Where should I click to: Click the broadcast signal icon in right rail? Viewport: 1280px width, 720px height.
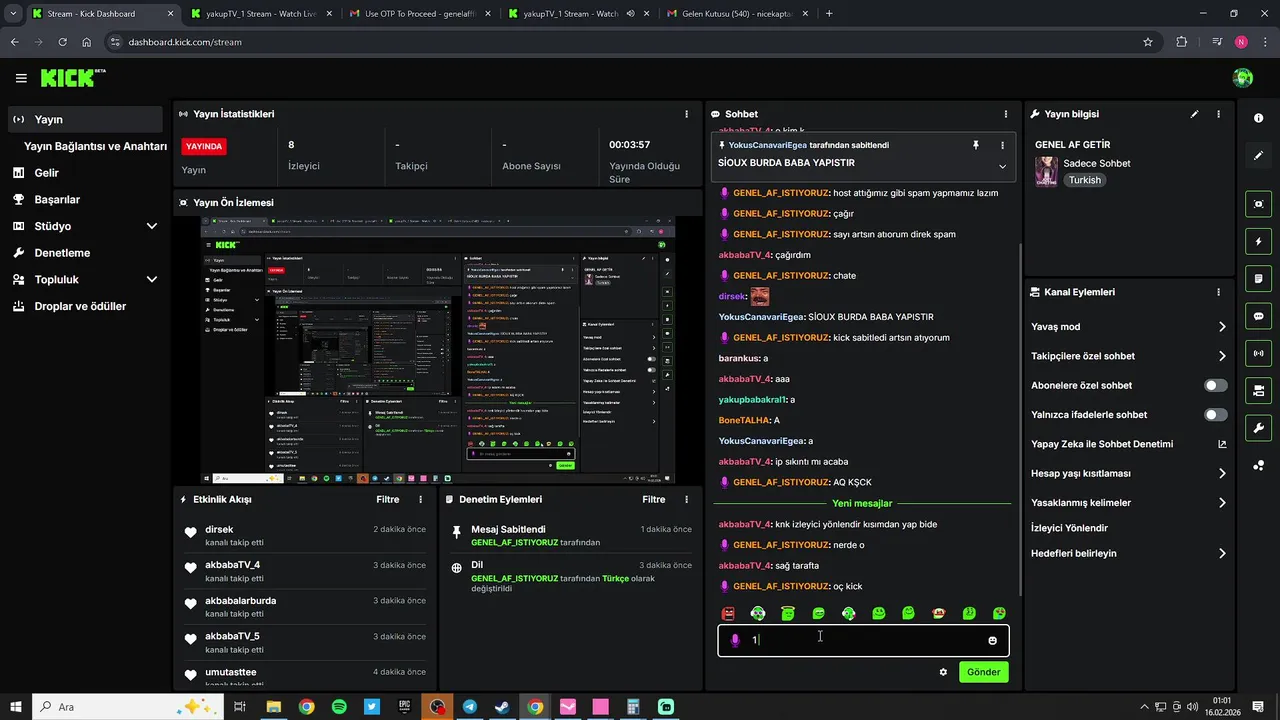point(1258,353)
